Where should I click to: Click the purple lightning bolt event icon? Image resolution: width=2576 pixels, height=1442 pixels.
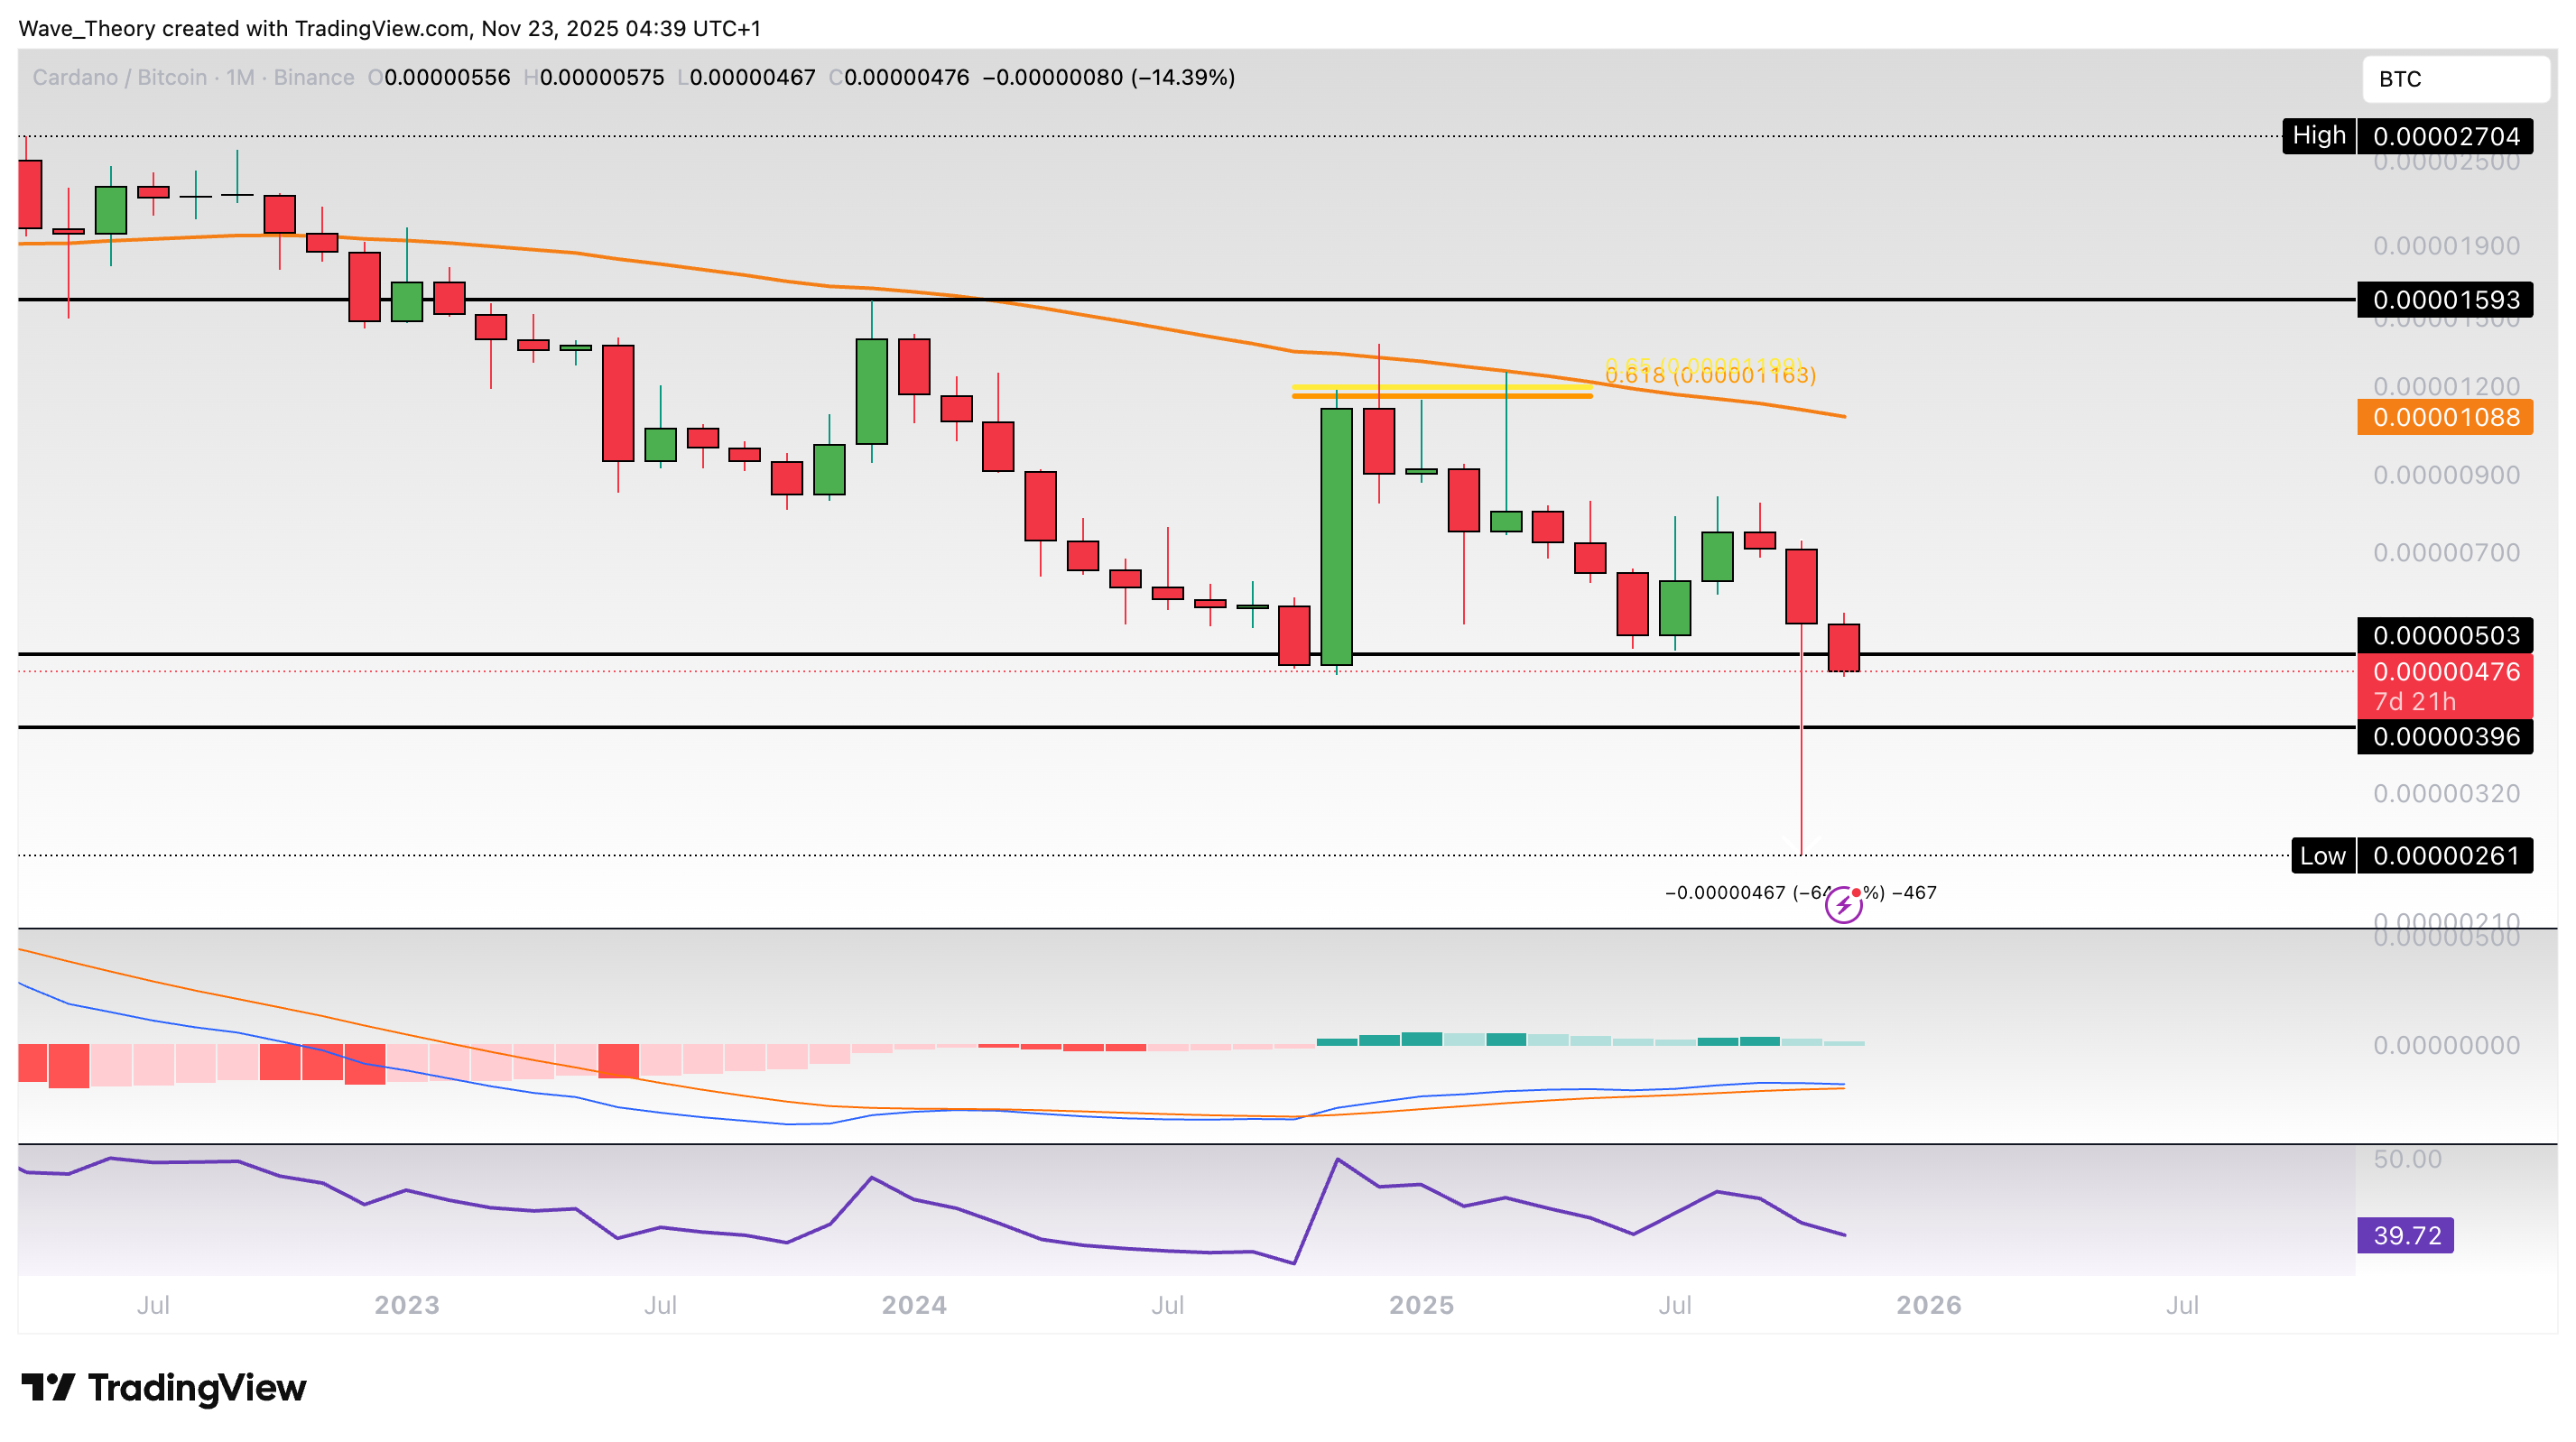(x=1843, y=906)
